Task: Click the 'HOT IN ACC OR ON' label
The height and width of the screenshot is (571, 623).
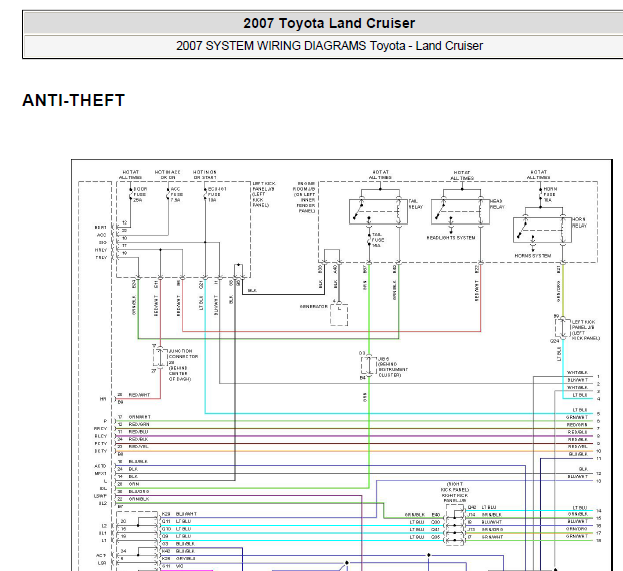Action: pyautogui.click(x=167, y=175)
